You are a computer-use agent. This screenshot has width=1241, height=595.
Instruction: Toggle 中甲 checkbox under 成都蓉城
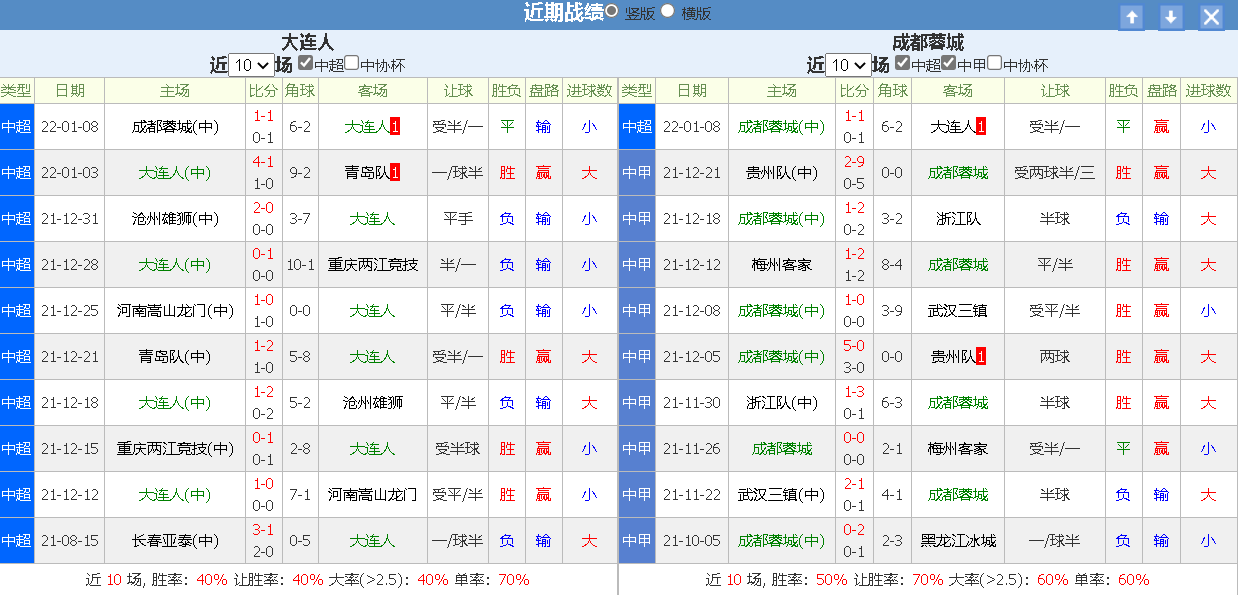click(x=948, y=62)
